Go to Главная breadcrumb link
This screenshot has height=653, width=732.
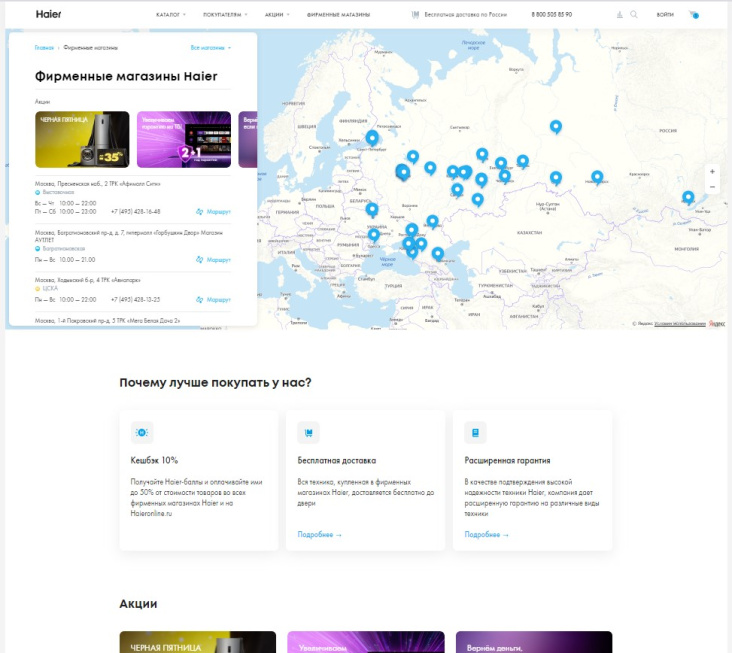44,48
